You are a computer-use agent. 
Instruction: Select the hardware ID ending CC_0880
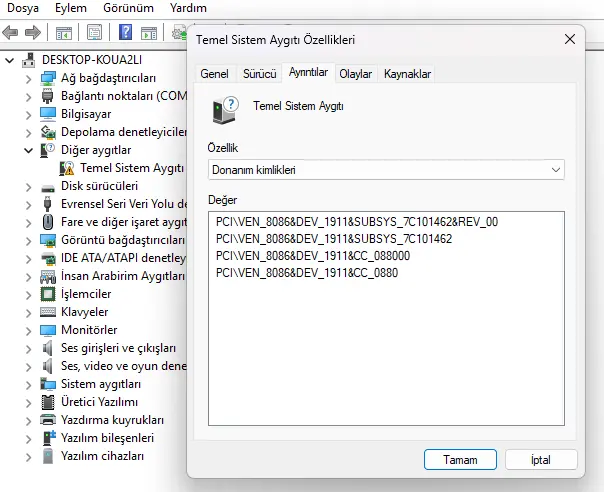click(x=307, y=273)
